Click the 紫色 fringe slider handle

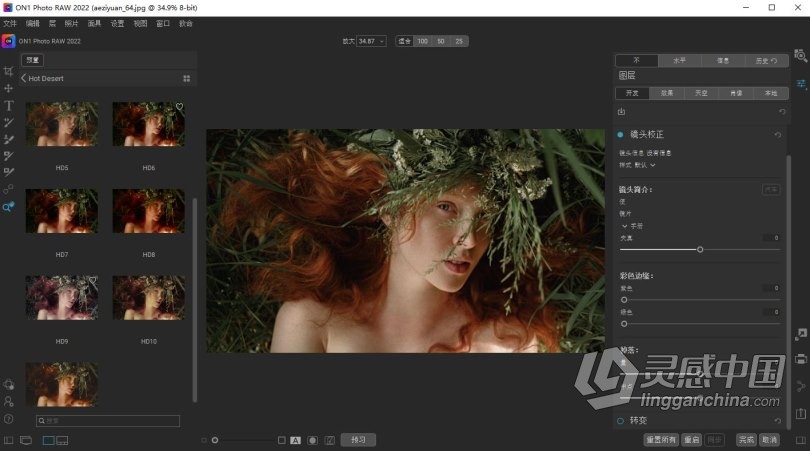(624, 300)
